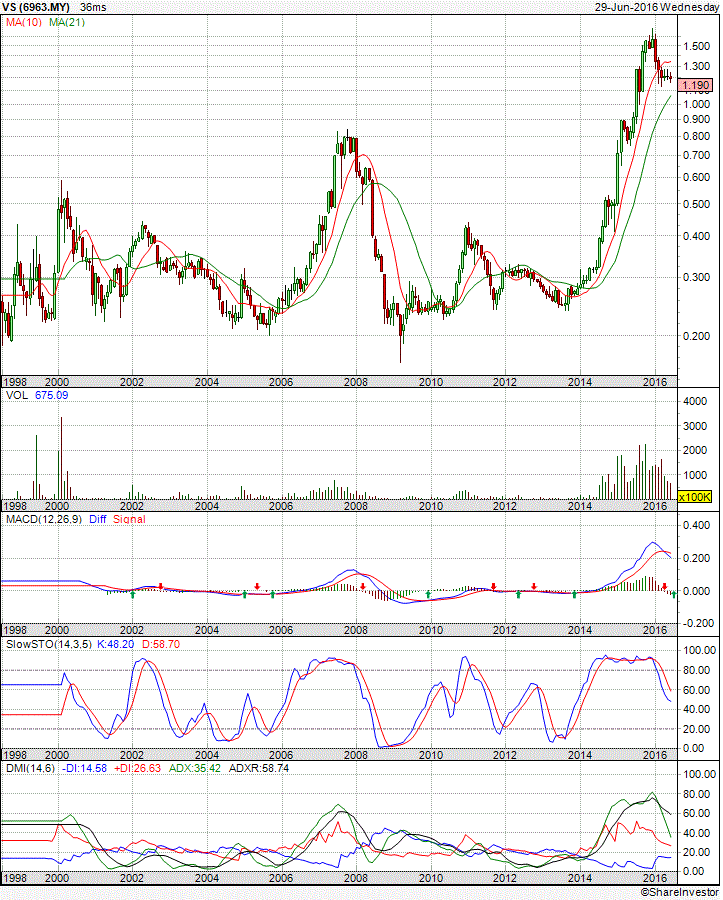
Task: Click the 4000 volume axis label
Action: (x=695, y=401)
